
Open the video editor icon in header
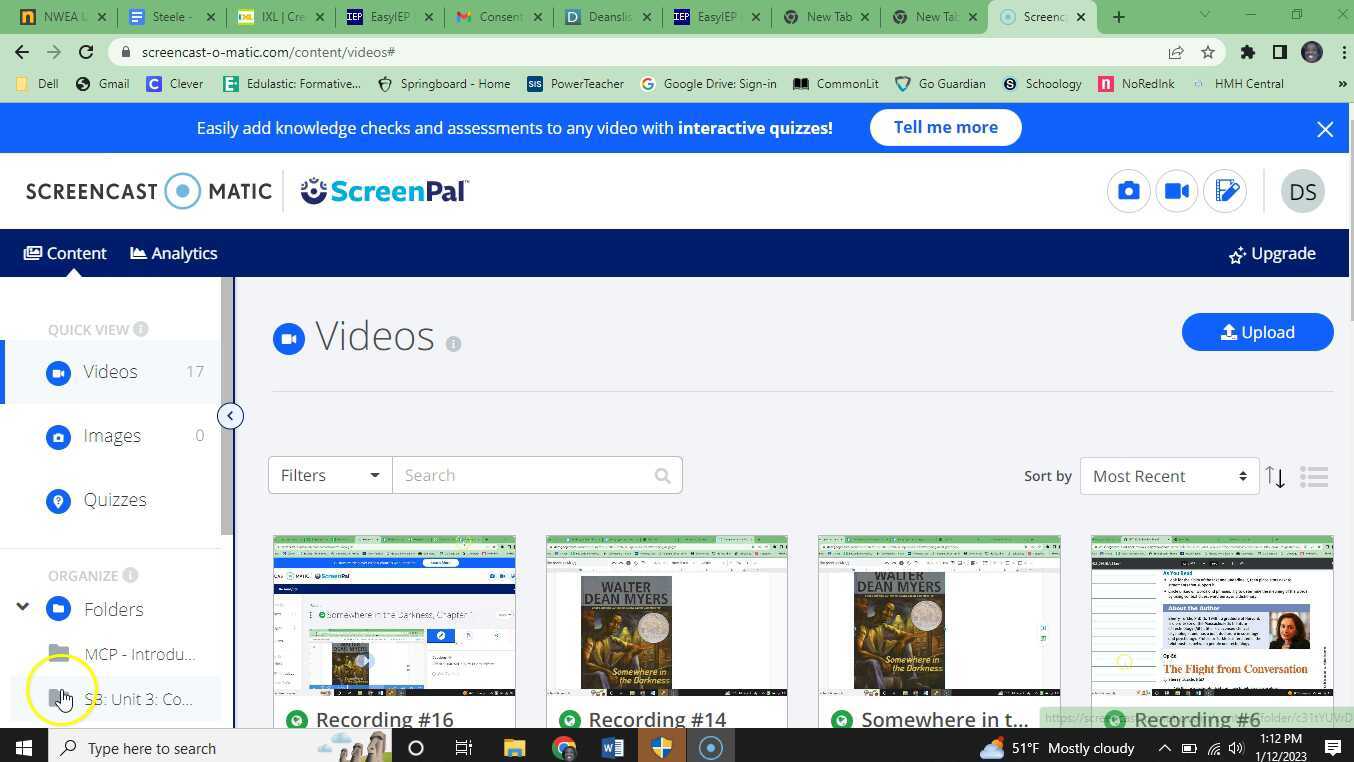point(1226,191)
